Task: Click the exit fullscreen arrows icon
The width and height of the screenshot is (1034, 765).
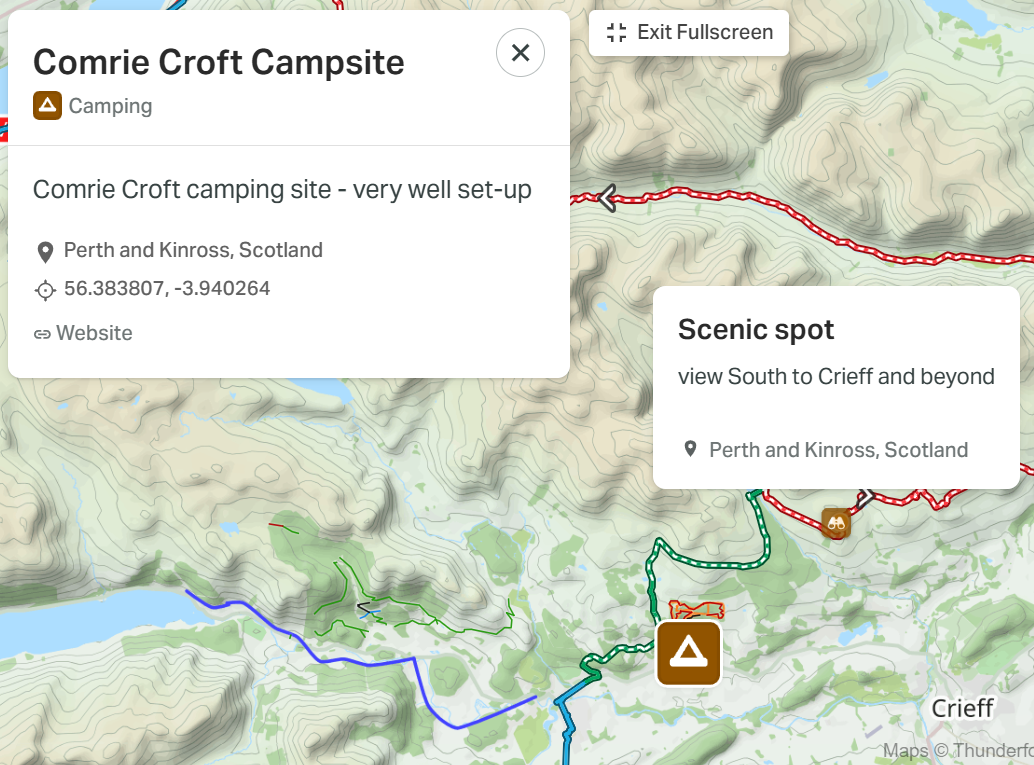Action: pyautogui.click(x=616, y=32)
